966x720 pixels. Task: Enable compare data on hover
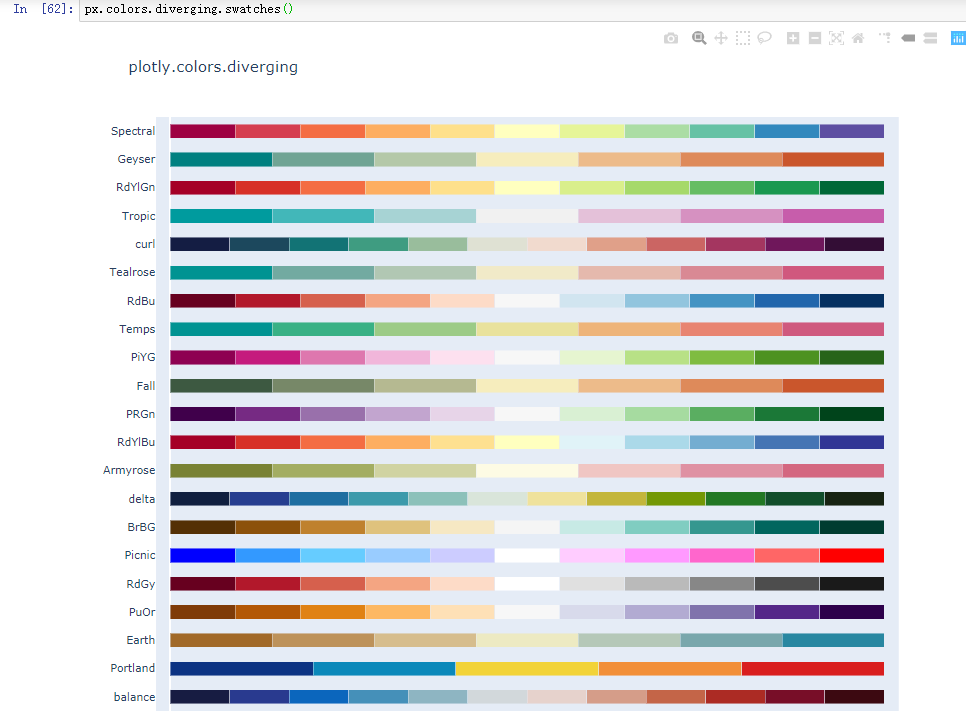(929, 38)
